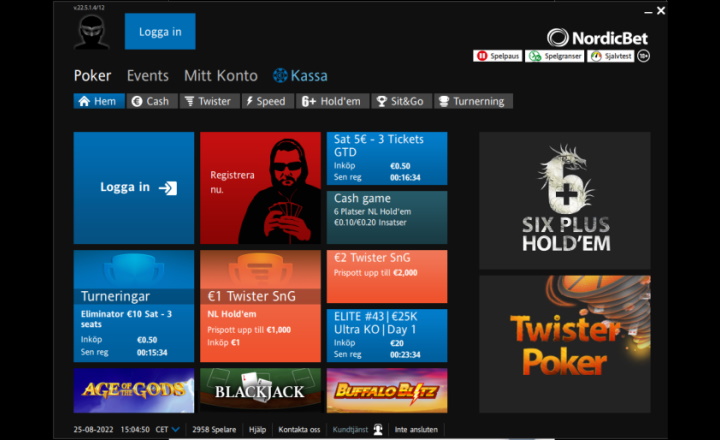Click the customer service agent icon
720x440 pixels.
point(378,429)
